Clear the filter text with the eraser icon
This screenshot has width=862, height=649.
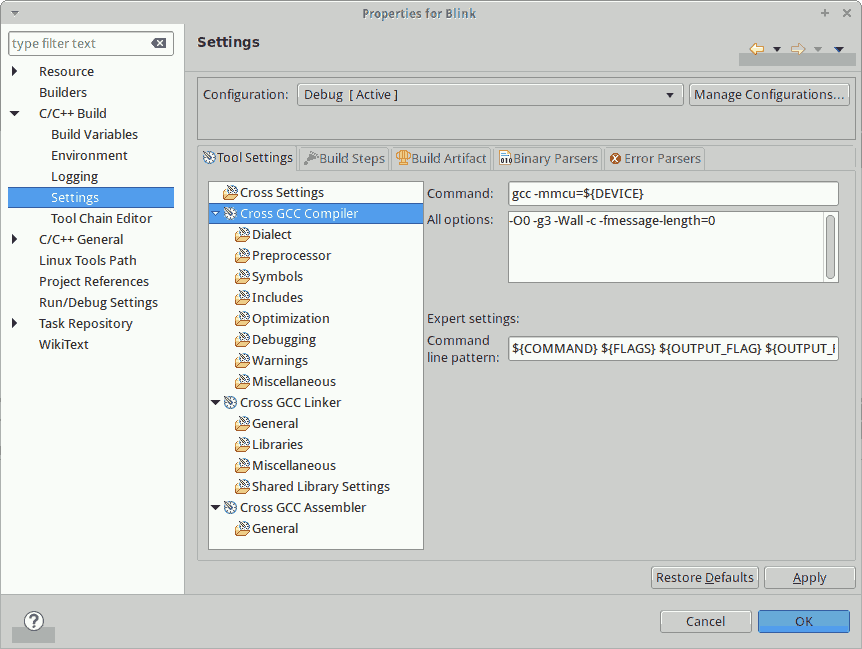tap(159, 44)
